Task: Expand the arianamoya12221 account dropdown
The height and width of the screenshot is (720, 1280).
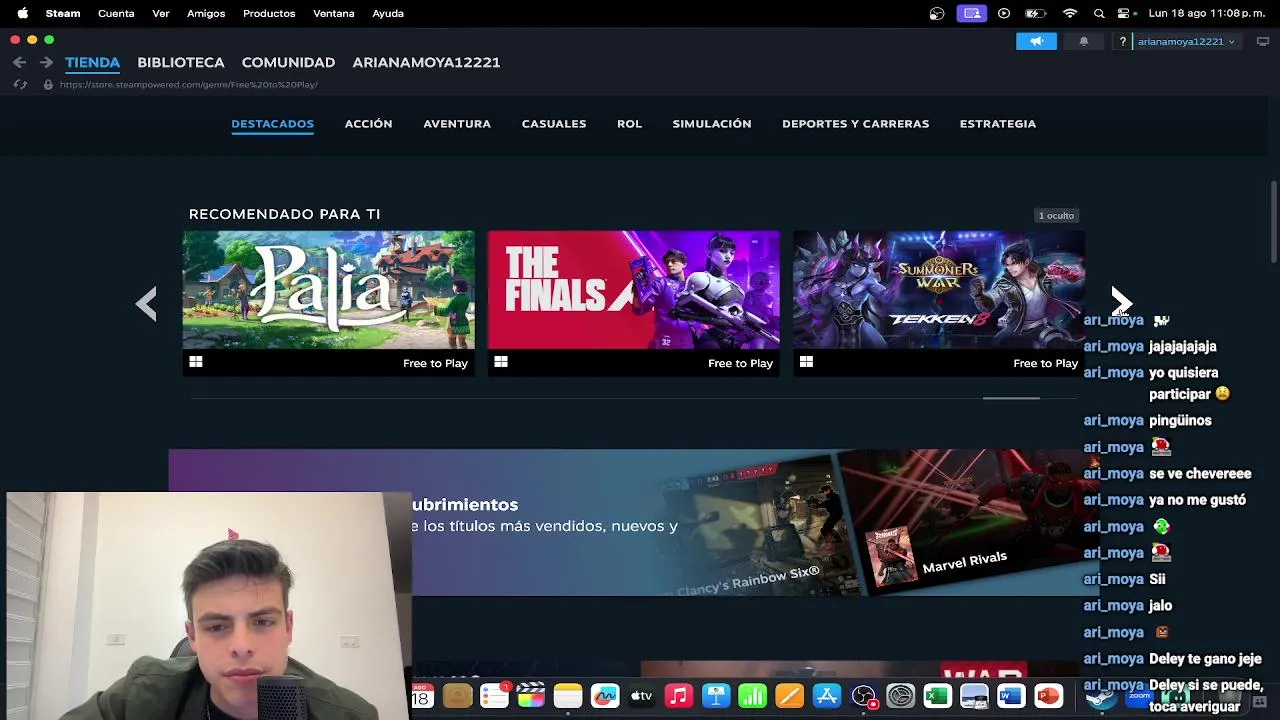Action: tap(1186, 41)
